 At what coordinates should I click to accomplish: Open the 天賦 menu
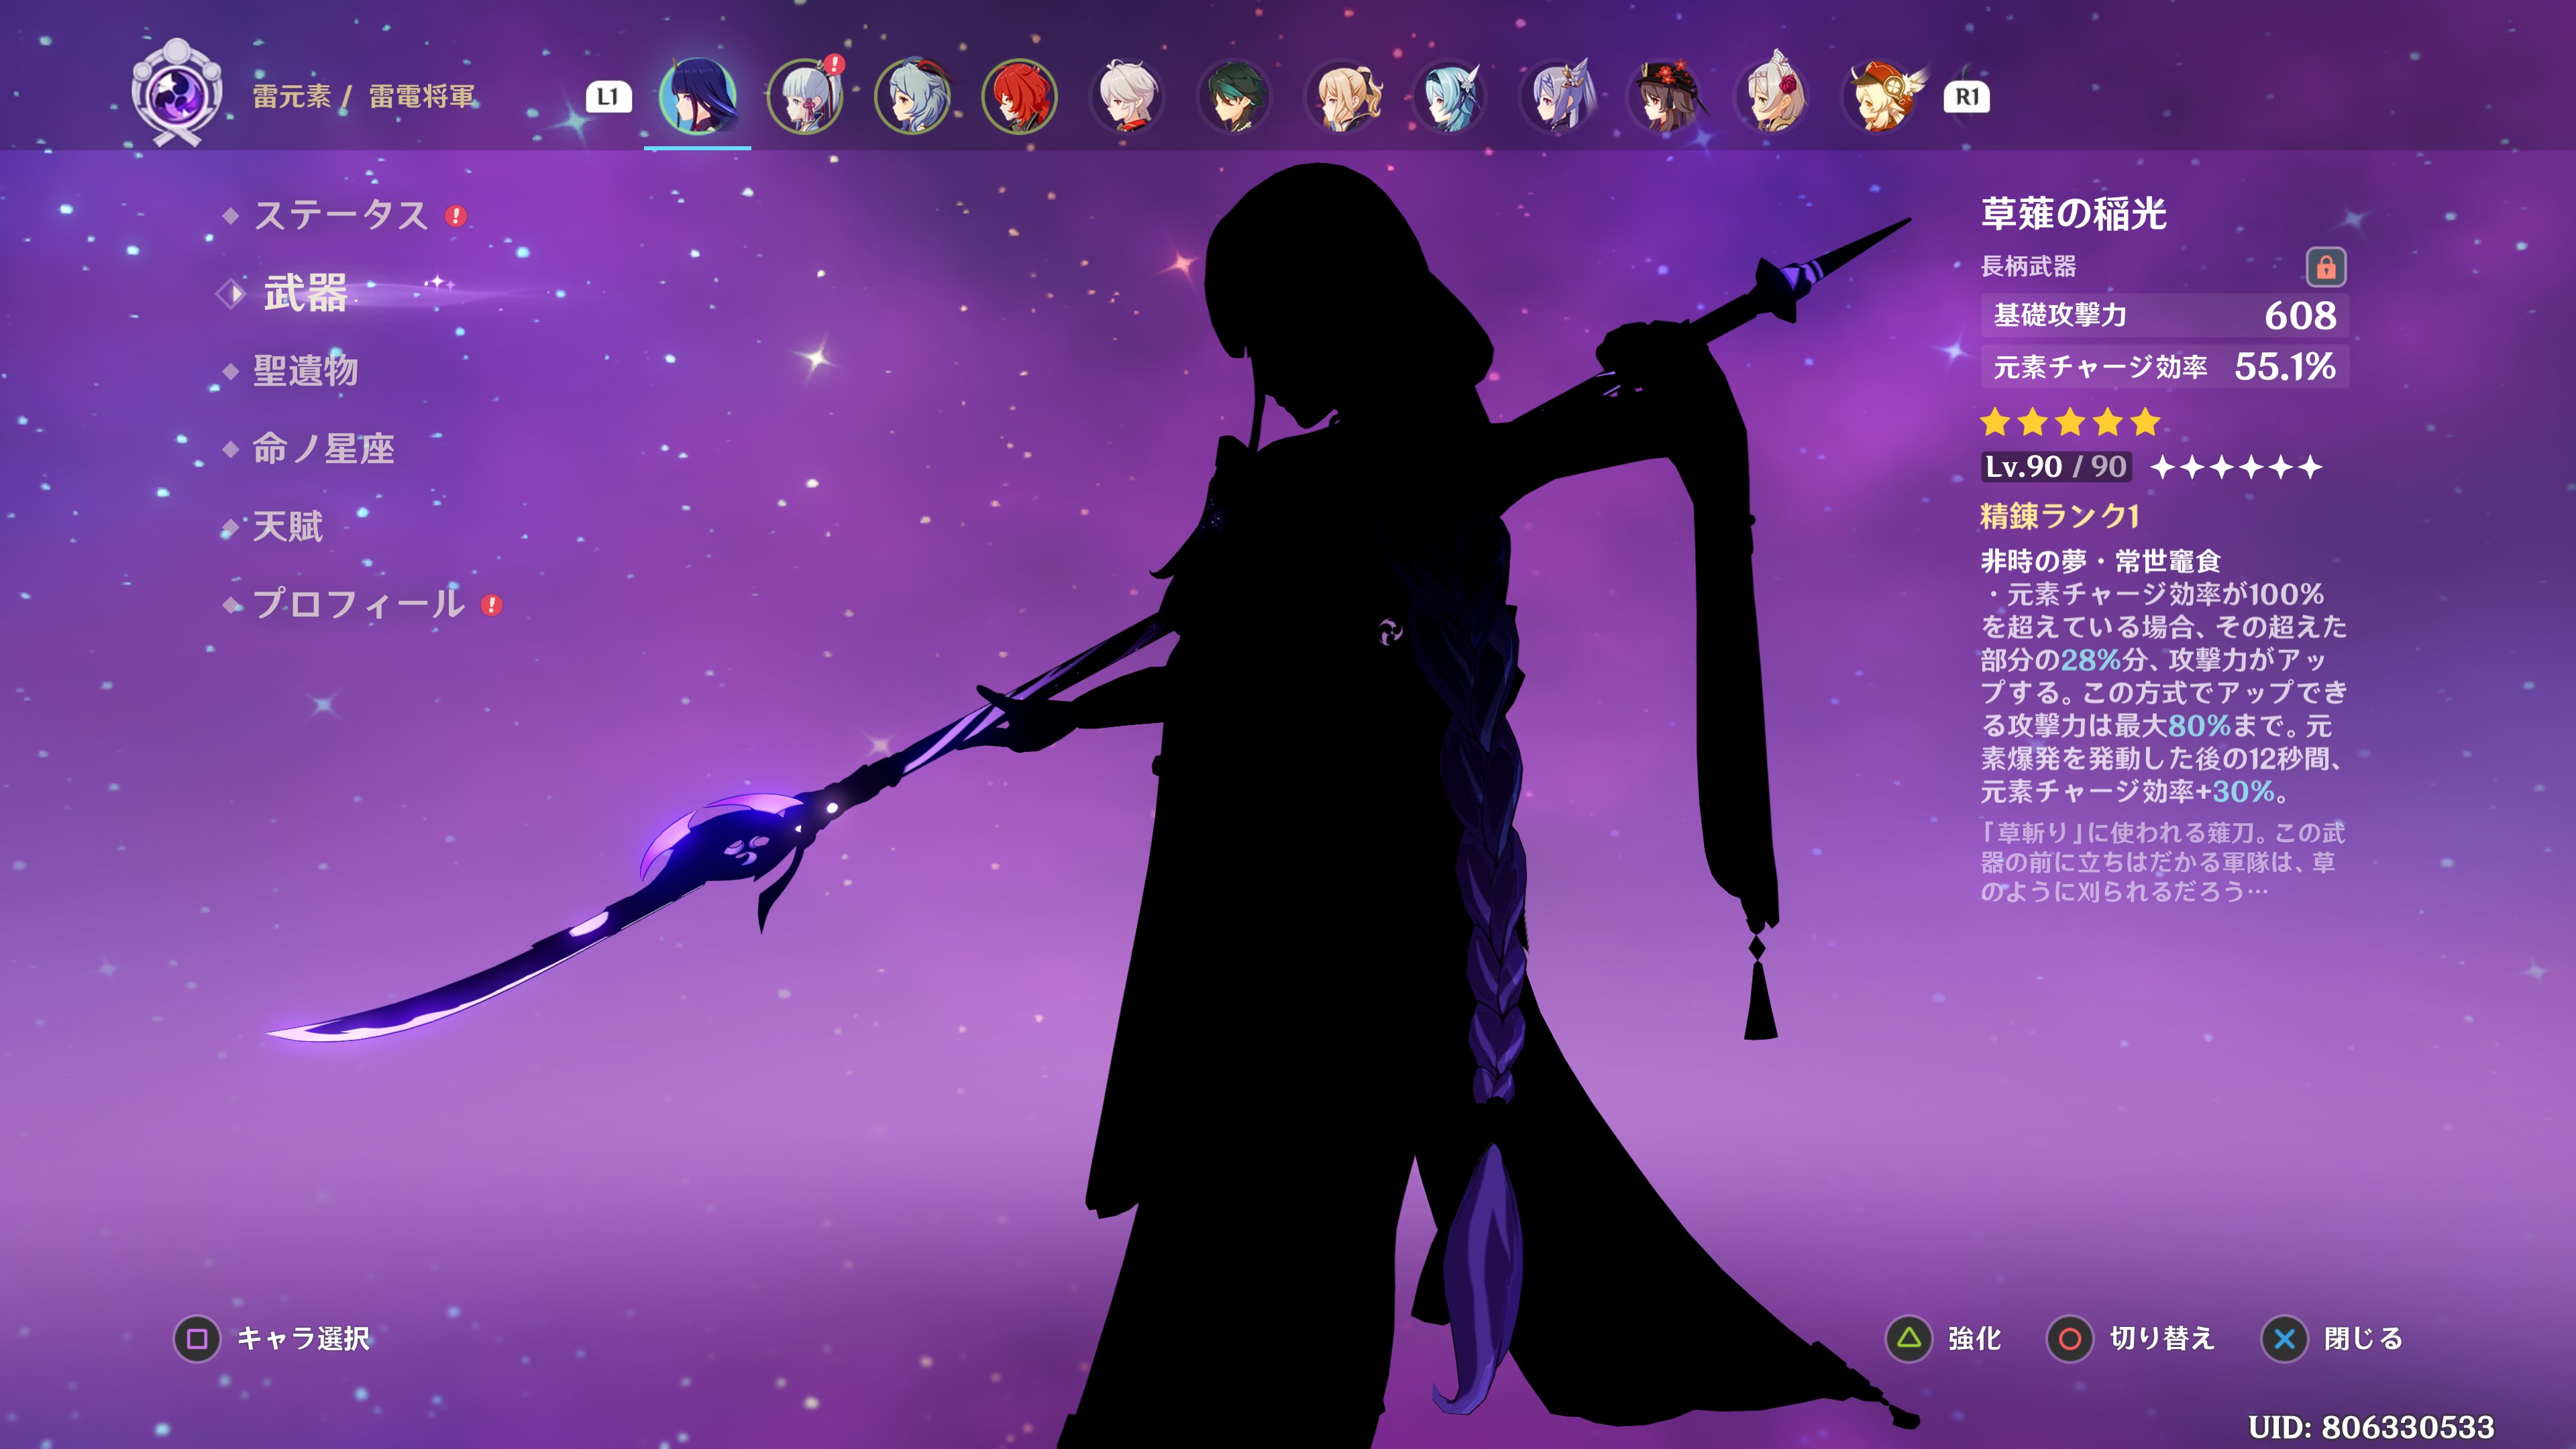click(287, 527)
